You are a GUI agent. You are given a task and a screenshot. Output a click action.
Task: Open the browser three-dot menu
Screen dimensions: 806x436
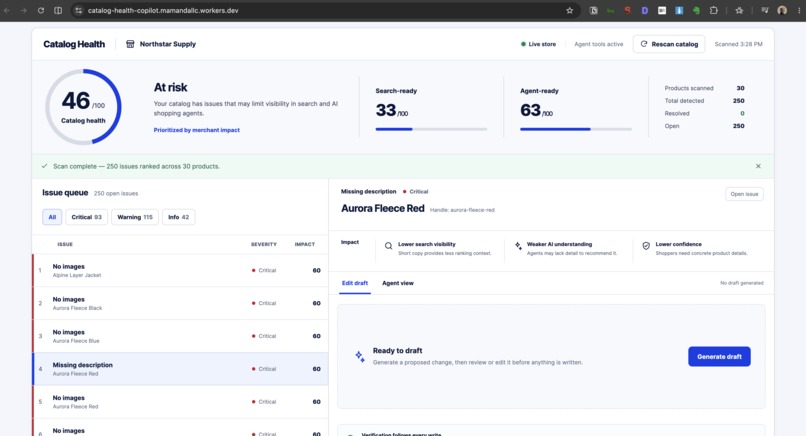799,10
